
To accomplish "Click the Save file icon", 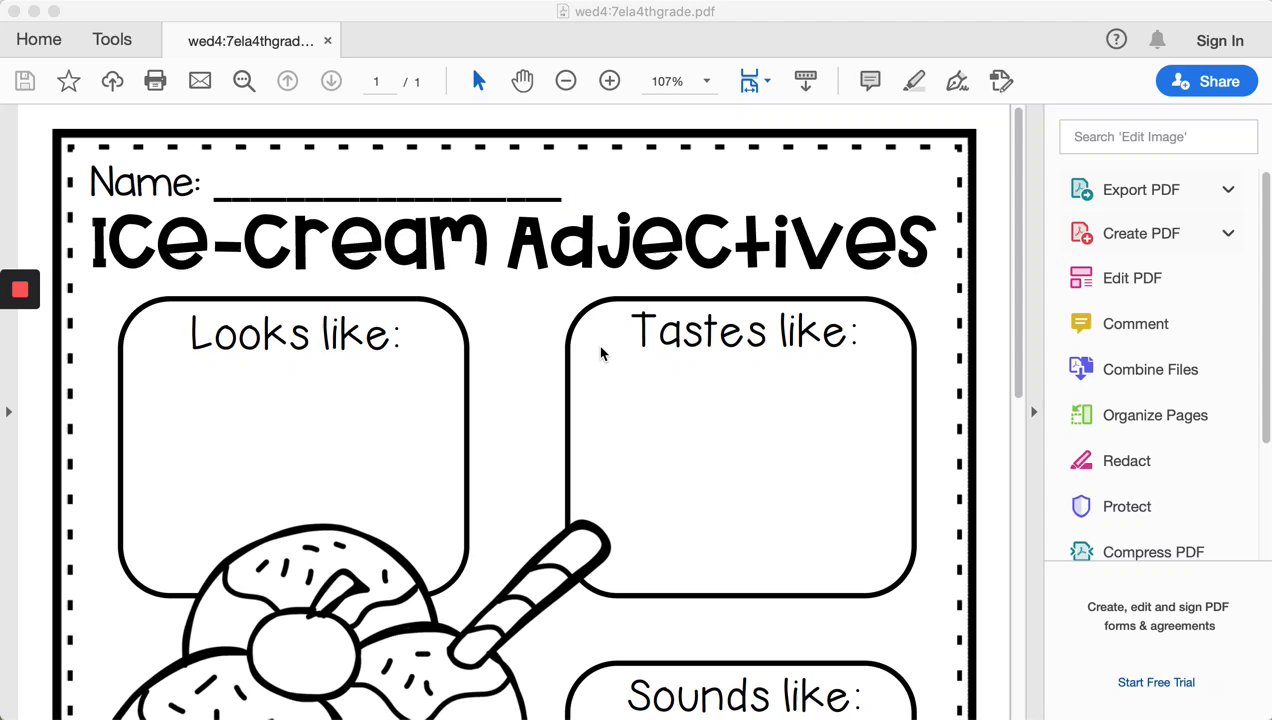I will pyautogui.click(x=25, y=81).
